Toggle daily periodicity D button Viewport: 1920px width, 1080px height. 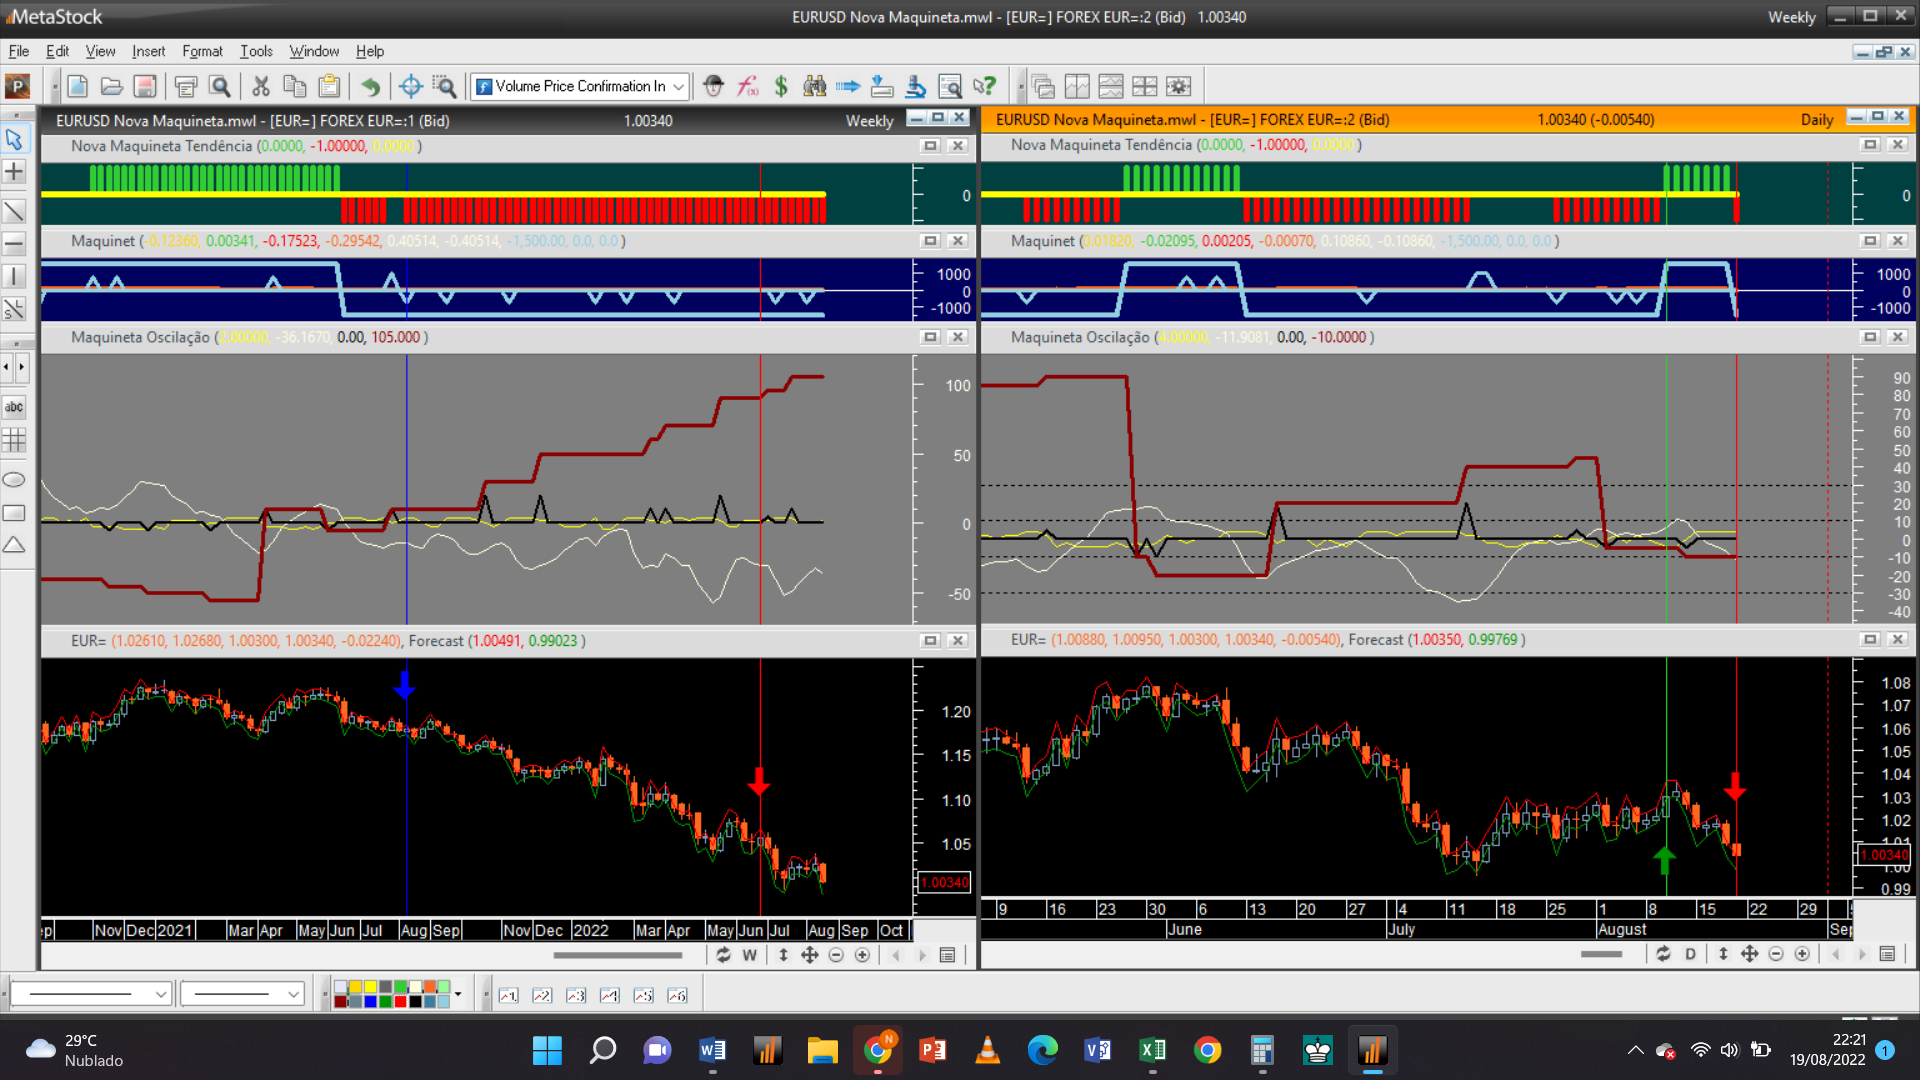1690,954
